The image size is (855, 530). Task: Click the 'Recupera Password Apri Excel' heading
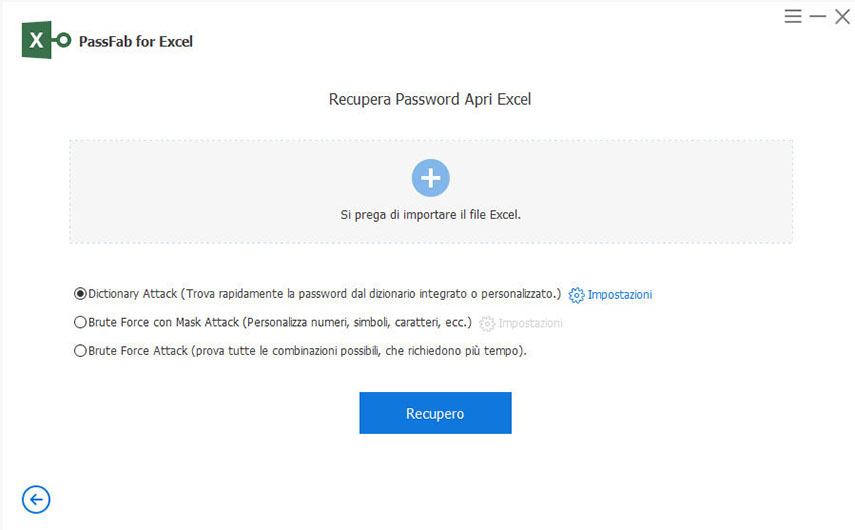click(430, 100)
